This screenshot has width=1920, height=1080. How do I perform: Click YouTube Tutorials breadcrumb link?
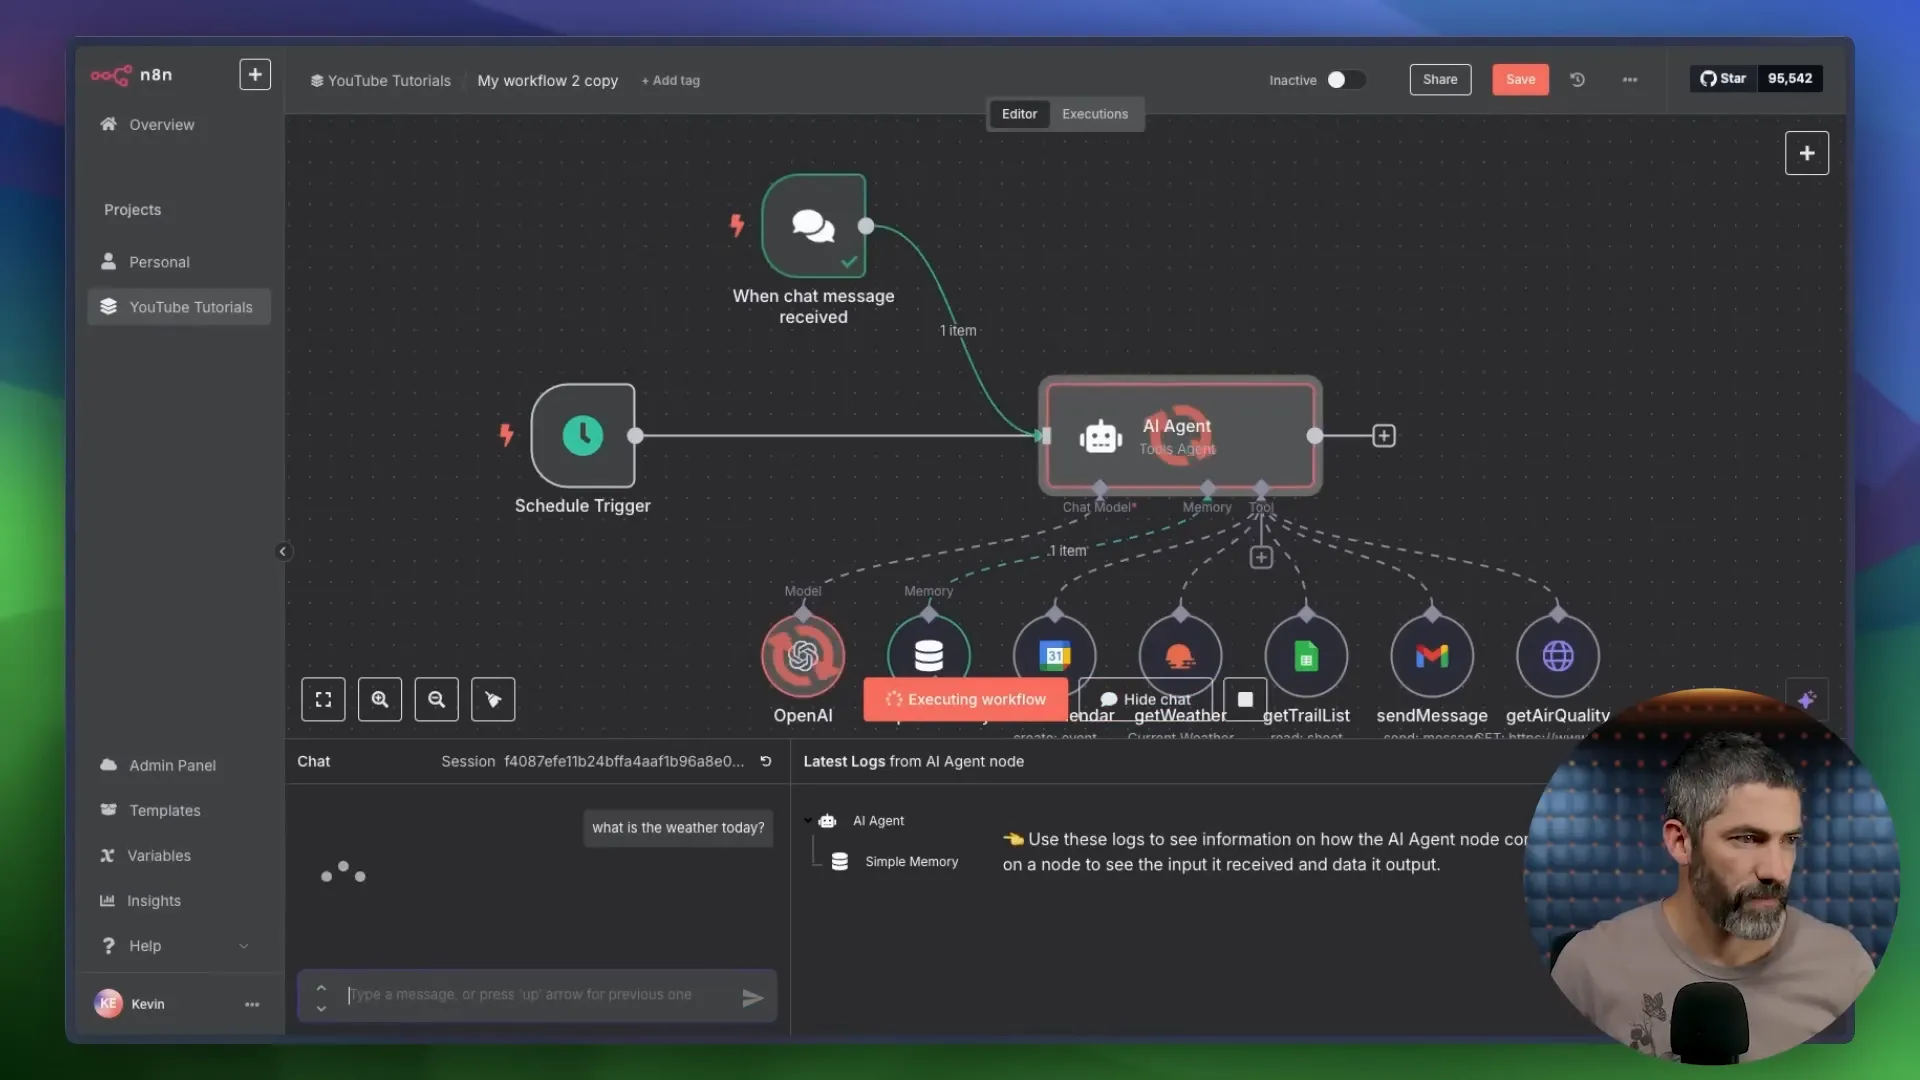tap(381, 81)
